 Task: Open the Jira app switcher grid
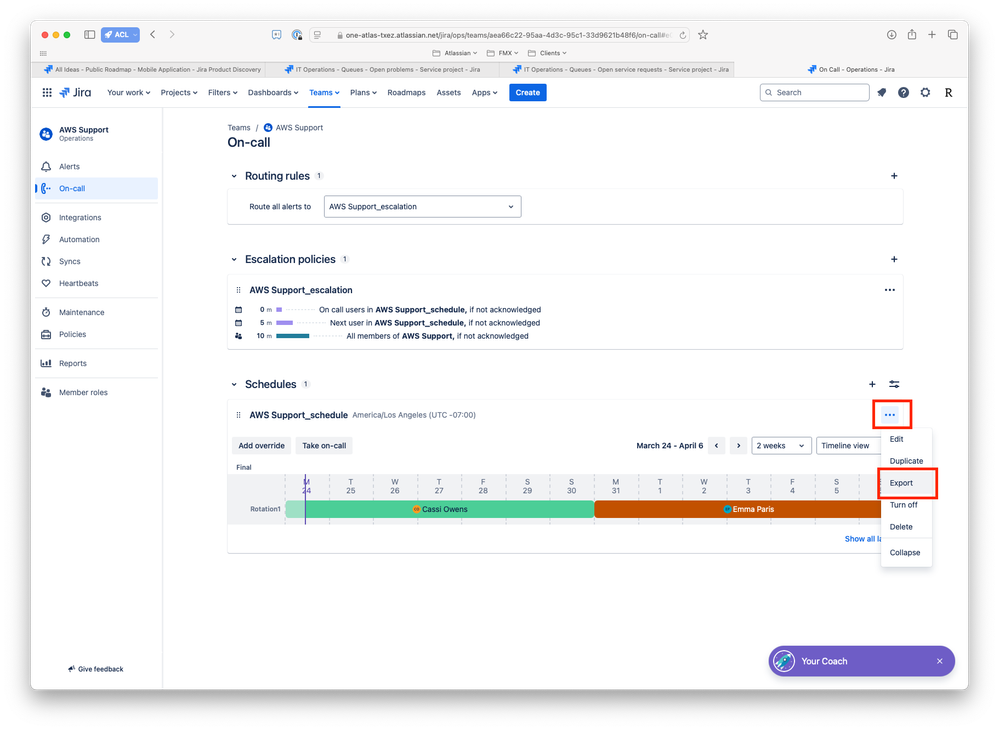pyautogui.click(x=47, y=92)
